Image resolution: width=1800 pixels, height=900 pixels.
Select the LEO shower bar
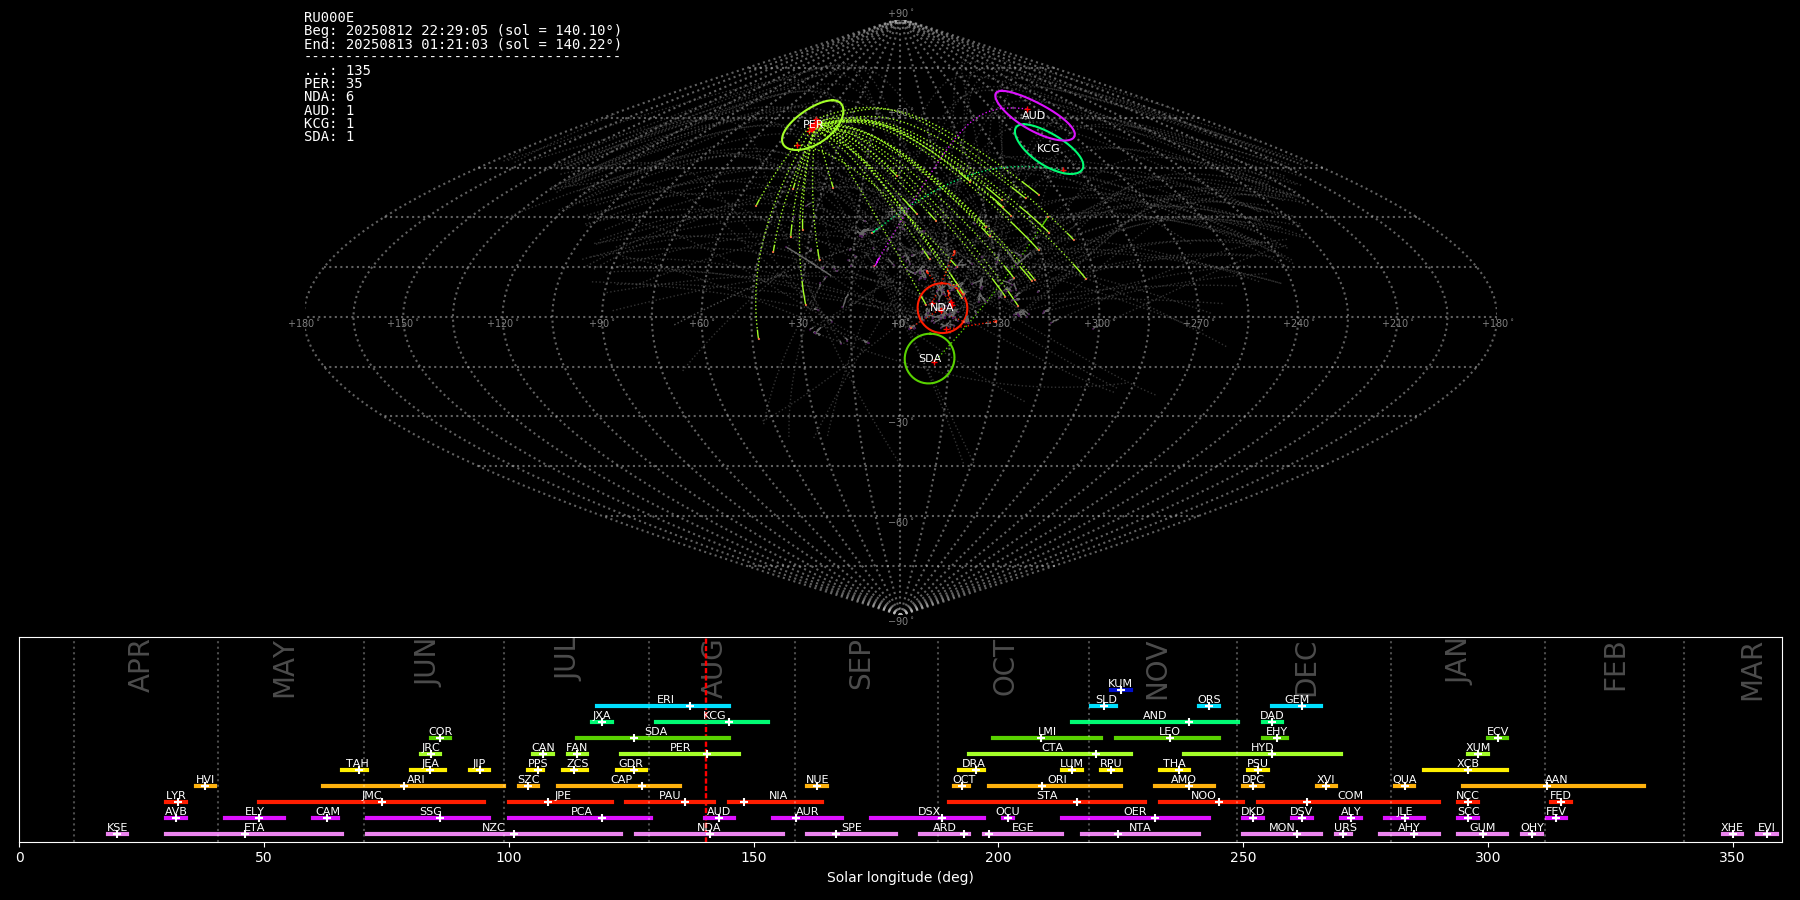tap(1168, 738)
